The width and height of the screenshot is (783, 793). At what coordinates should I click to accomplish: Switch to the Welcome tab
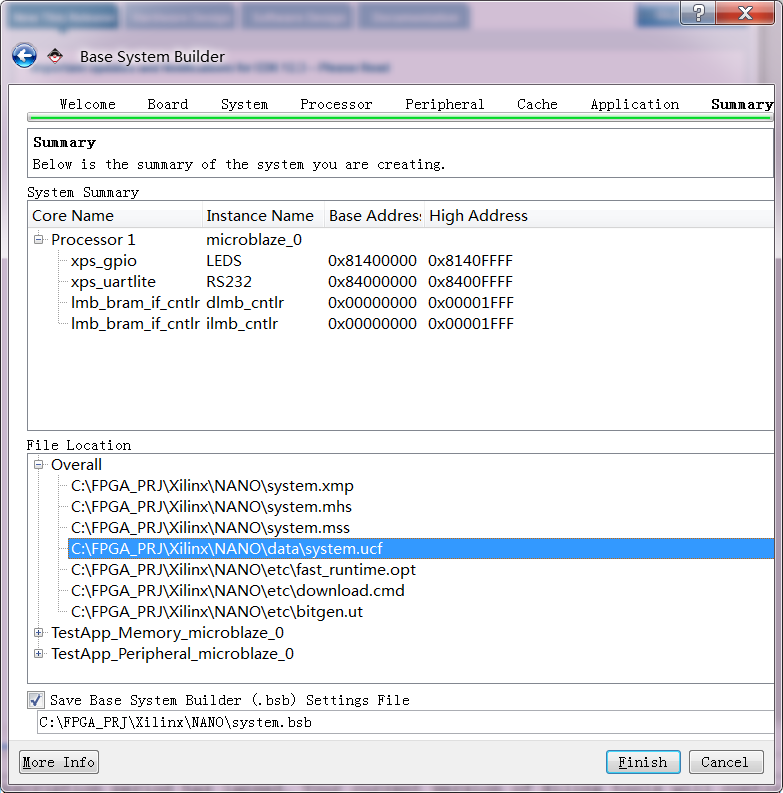(87, 104)
